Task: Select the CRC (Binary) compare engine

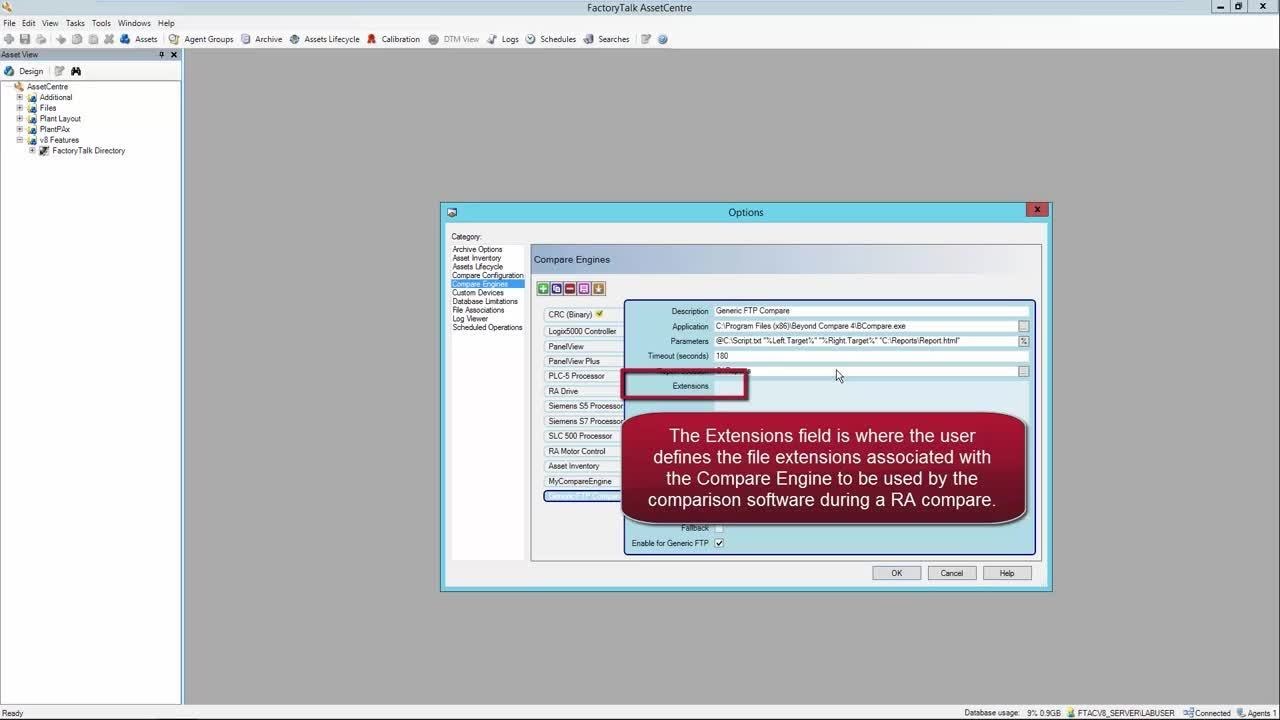Action: pyautogui.click(x=584, y=314)
